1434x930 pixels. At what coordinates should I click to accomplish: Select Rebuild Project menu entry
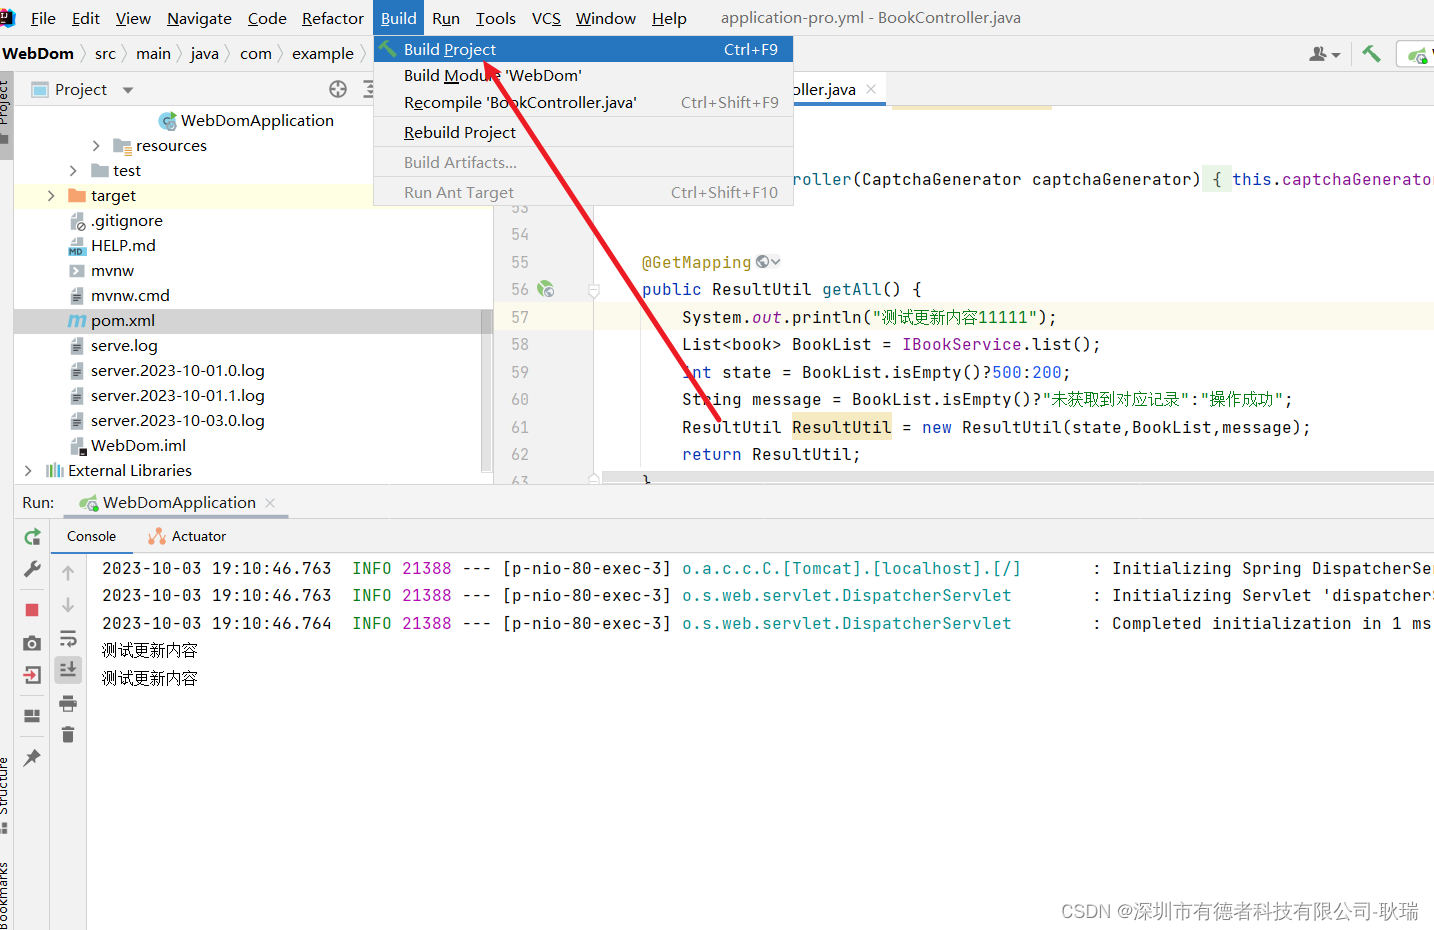pyautogui.click(x=583, y=133)
